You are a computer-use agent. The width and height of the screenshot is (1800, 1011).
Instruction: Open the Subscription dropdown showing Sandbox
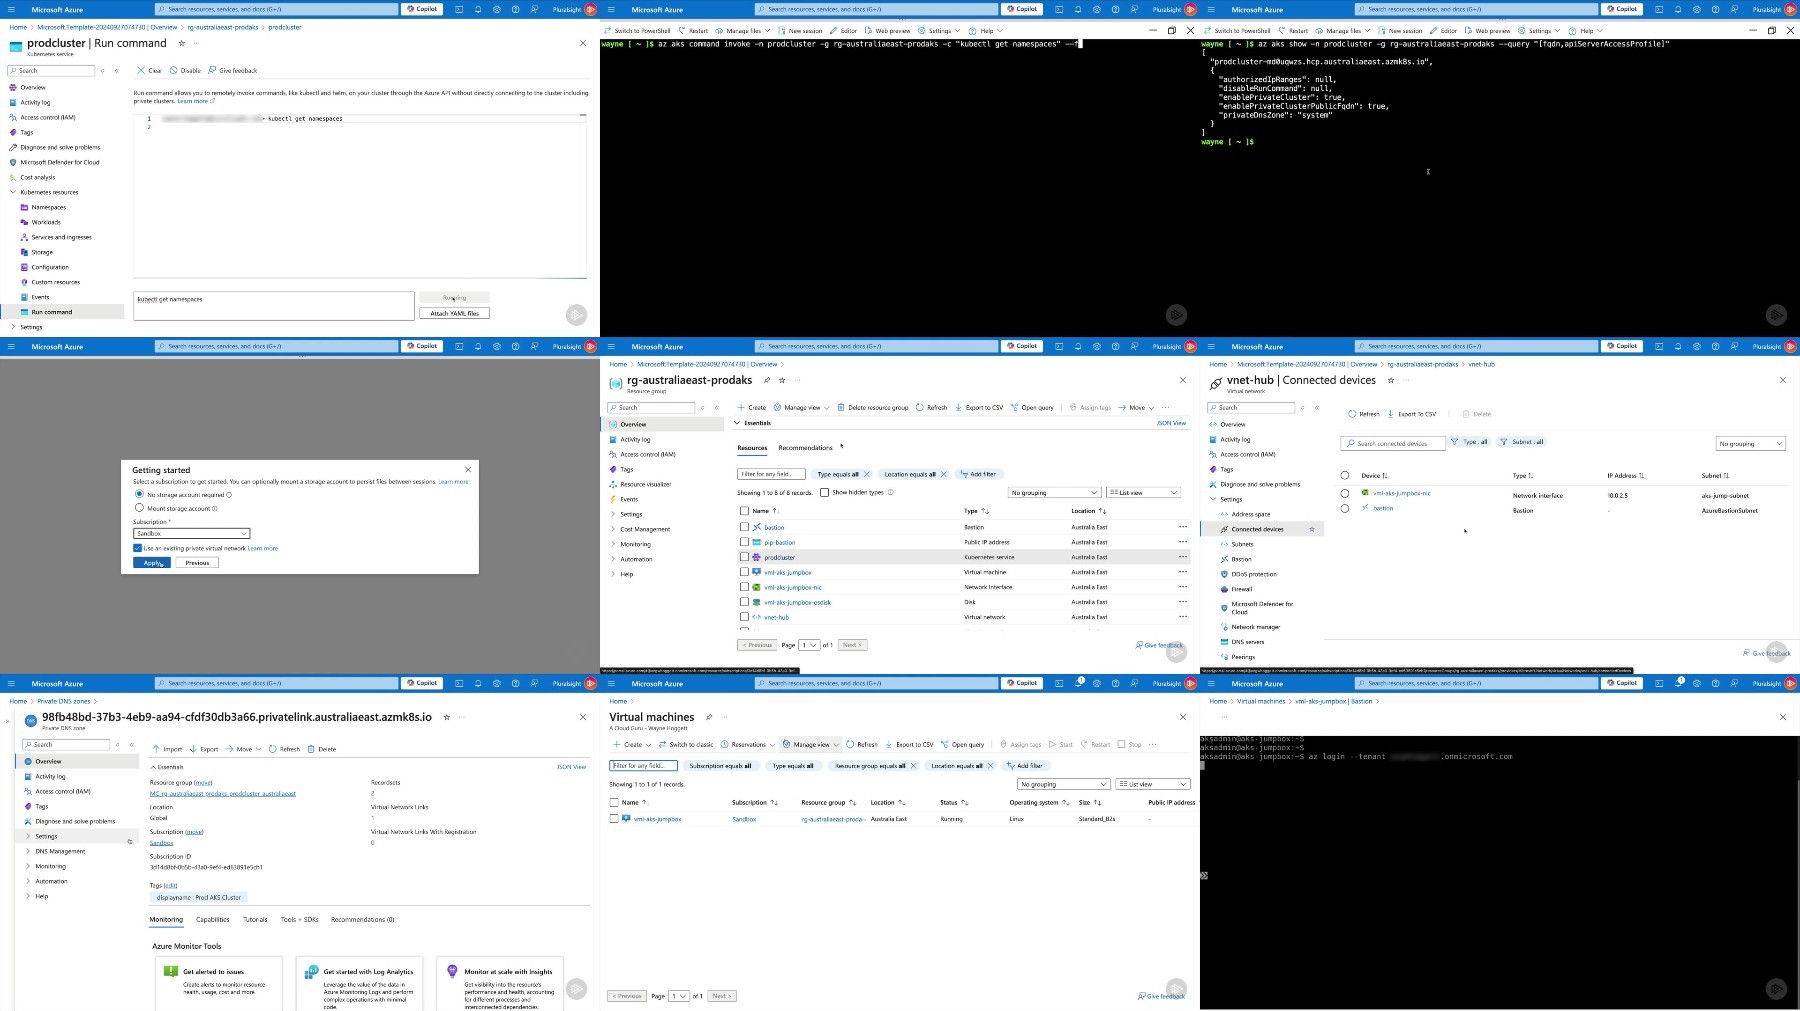coord(191,533)
